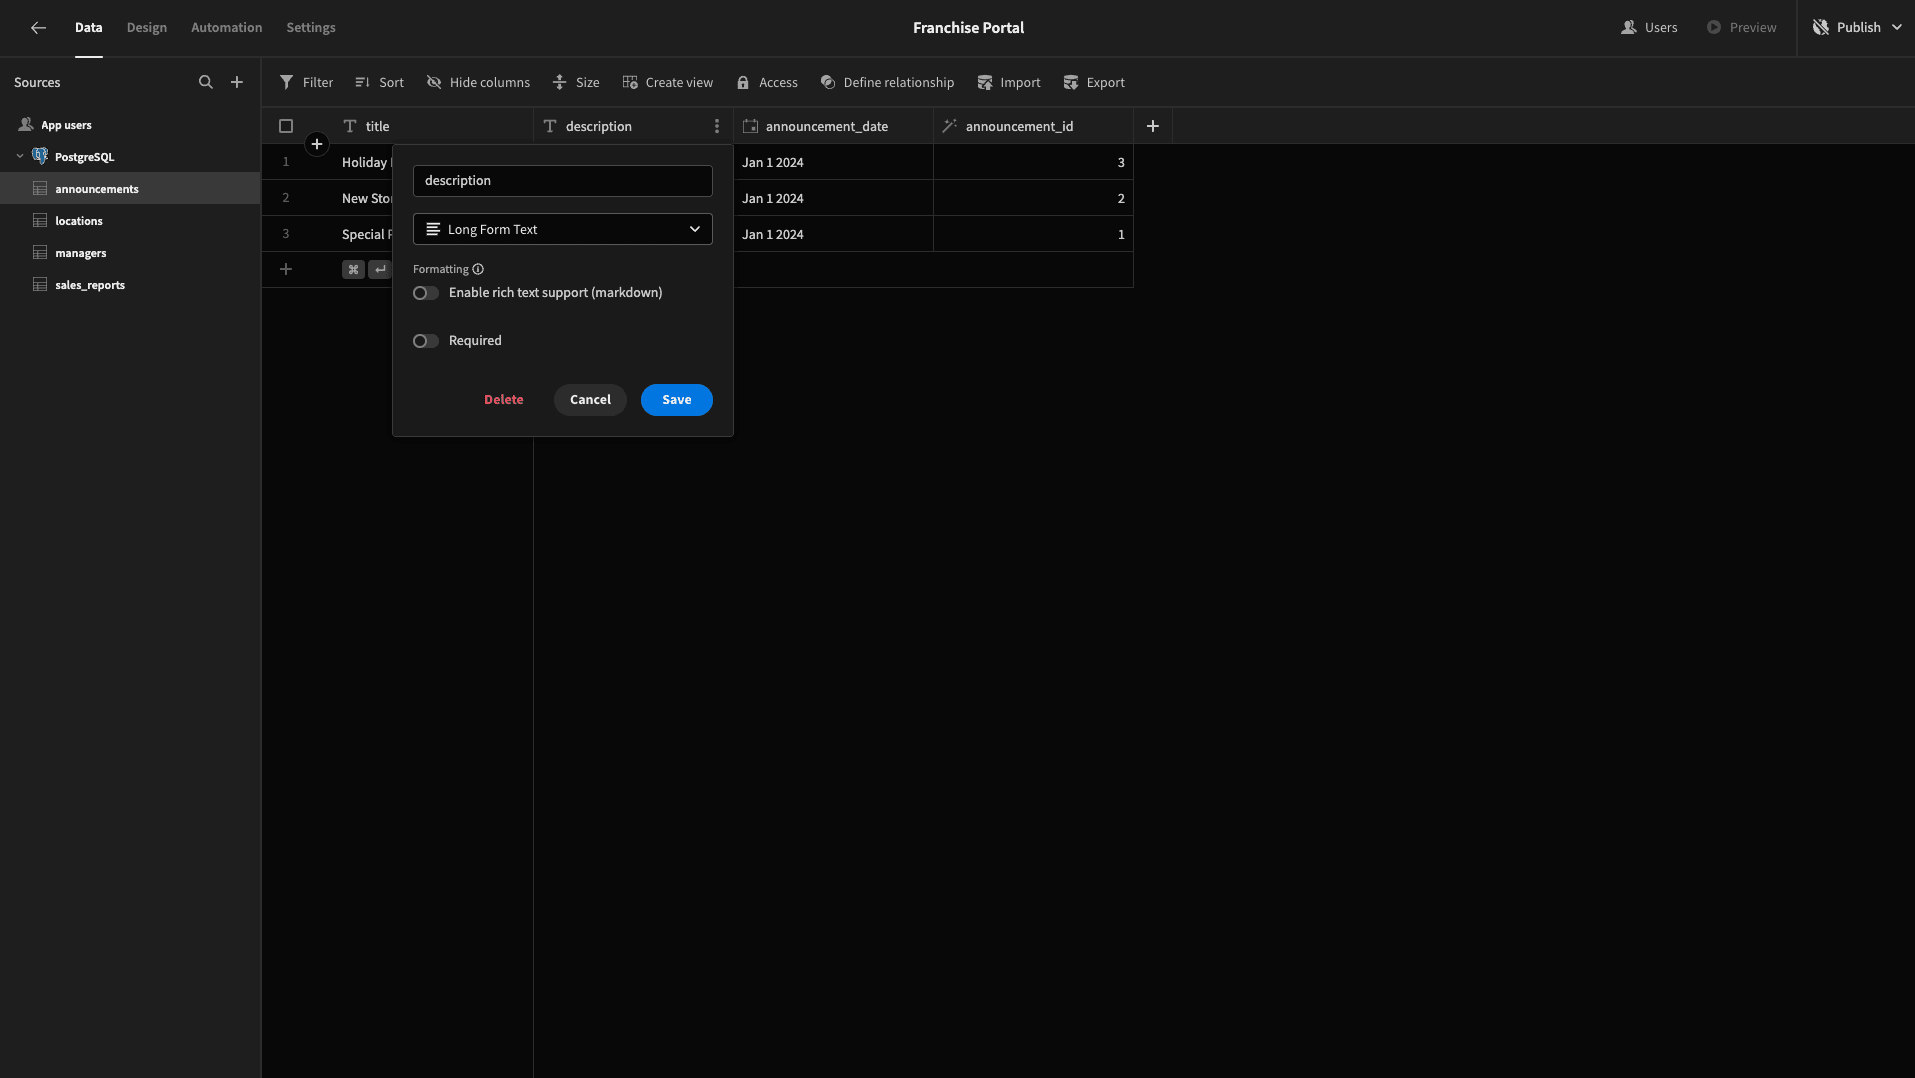
Task: Save the column changes
Action: click(677, 400)
